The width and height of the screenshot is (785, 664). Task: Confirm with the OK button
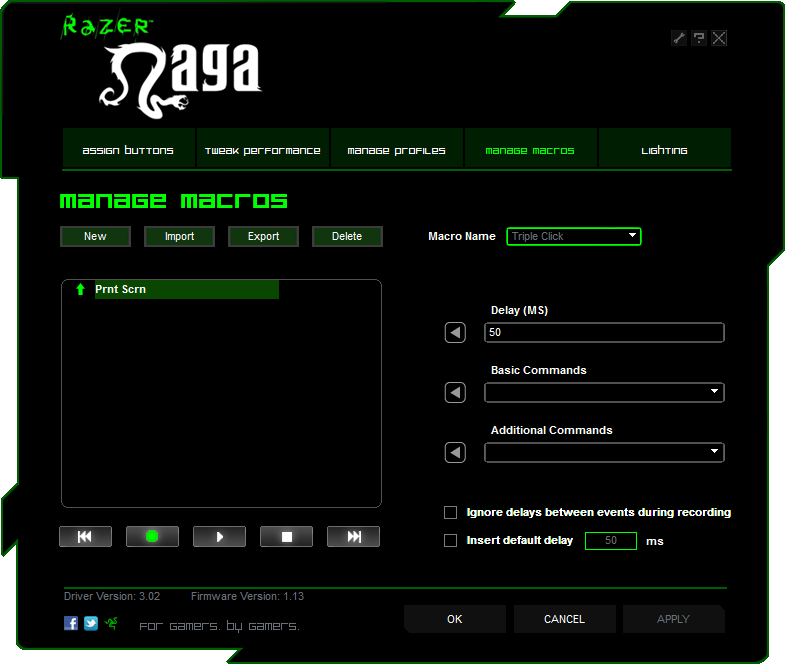[x=455, y=619]
